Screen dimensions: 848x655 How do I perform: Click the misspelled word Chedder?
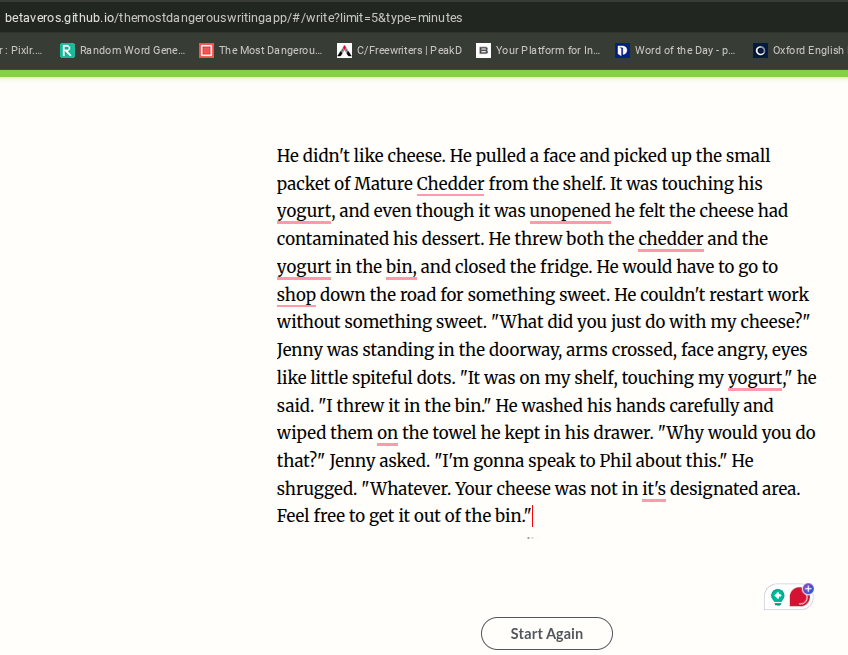click(450, 184)
